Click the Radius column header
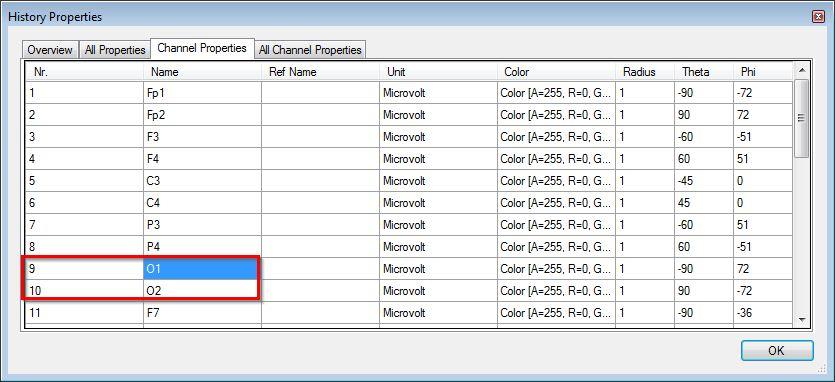 [645, 71]
